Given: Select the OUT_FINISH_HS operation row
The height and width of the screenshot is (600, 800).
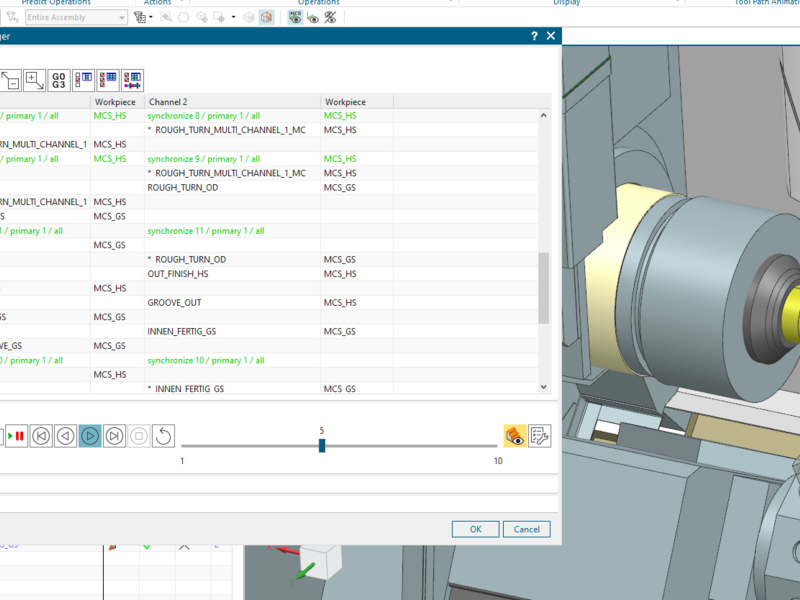Looking at the screenshot, I should point(178,274).
